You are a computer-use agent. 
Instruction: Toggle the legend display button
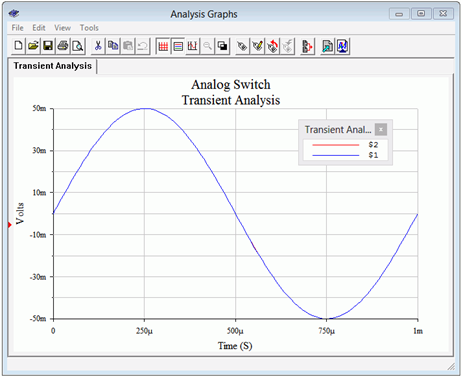178,46
